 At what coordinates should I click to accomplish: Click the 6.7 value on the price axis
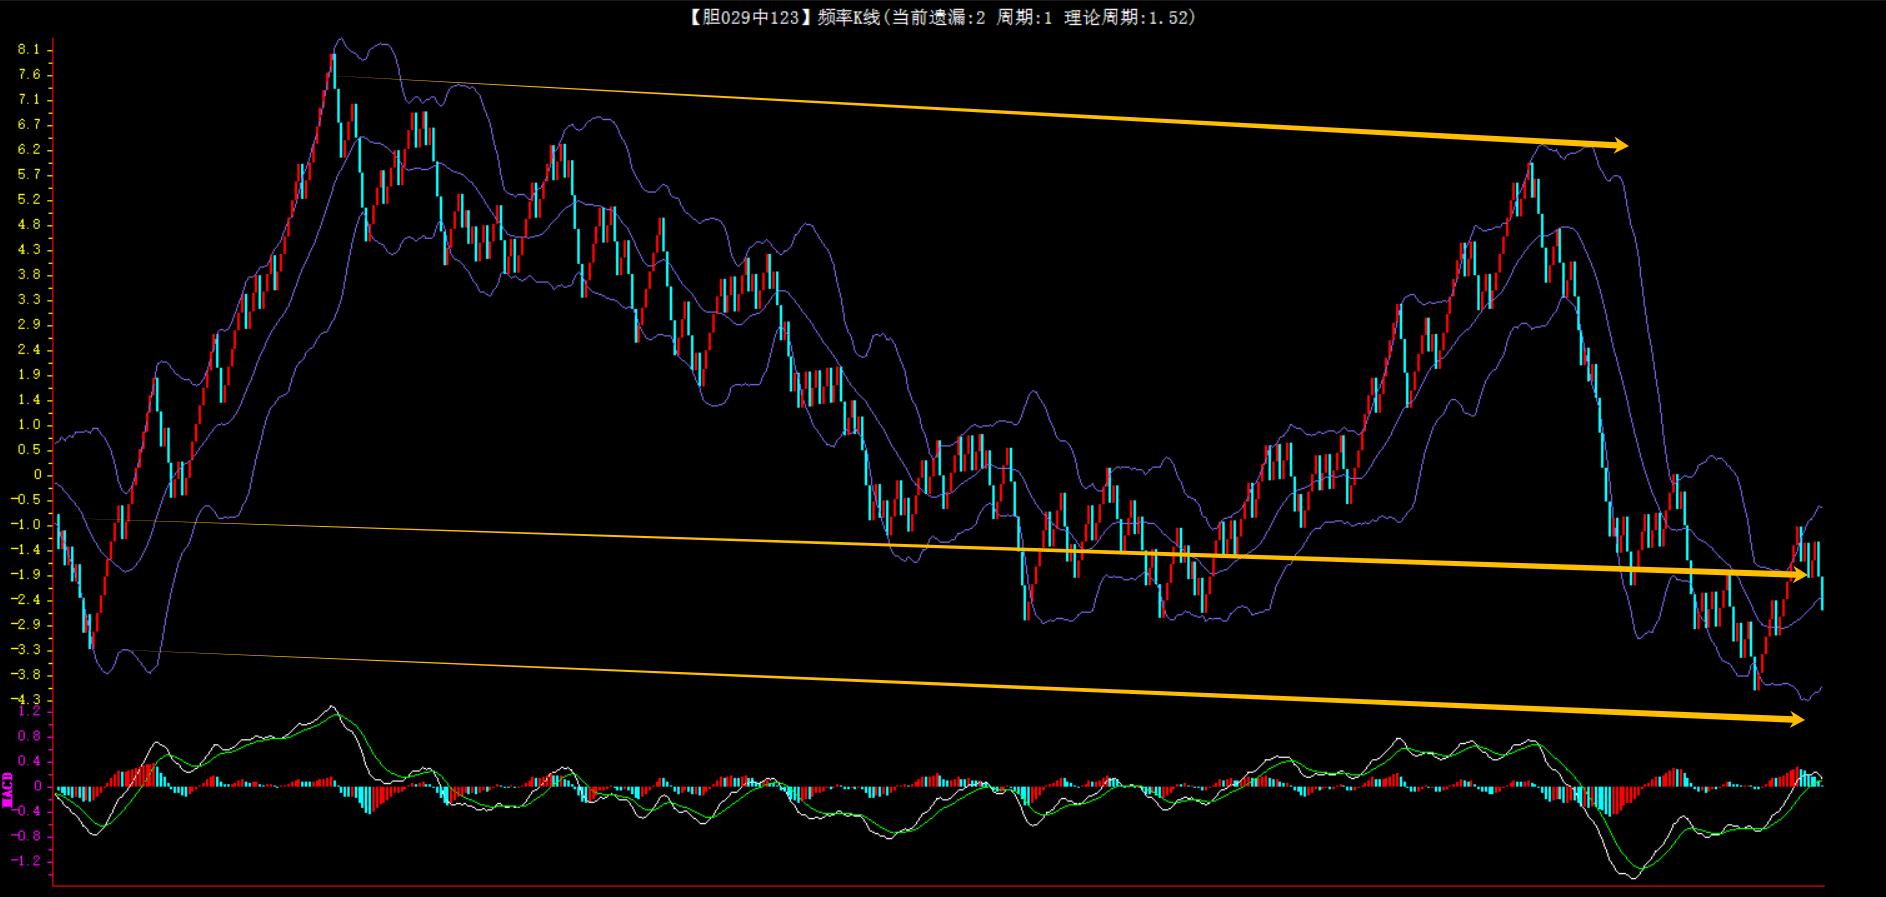[x=29, y=124]
